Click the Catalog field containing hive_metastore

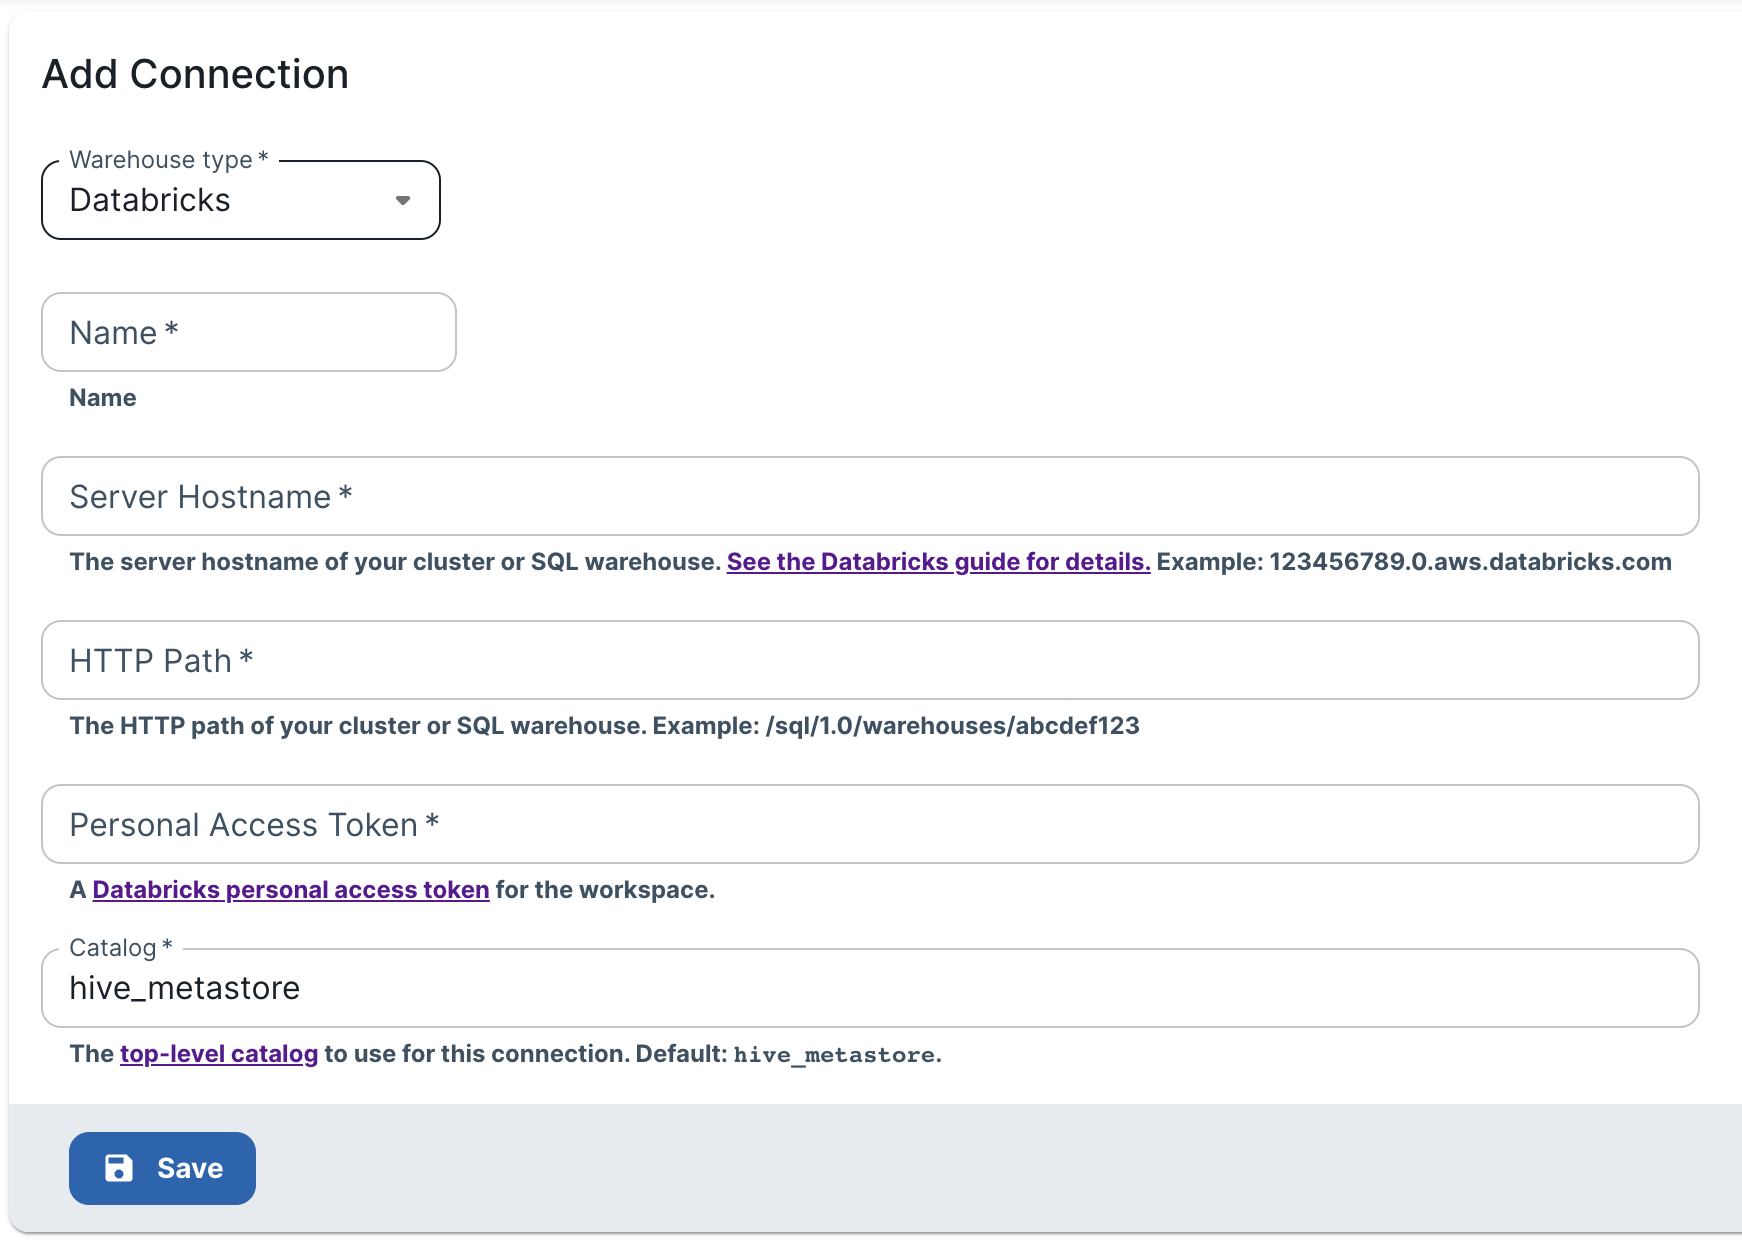pos(870,988)
